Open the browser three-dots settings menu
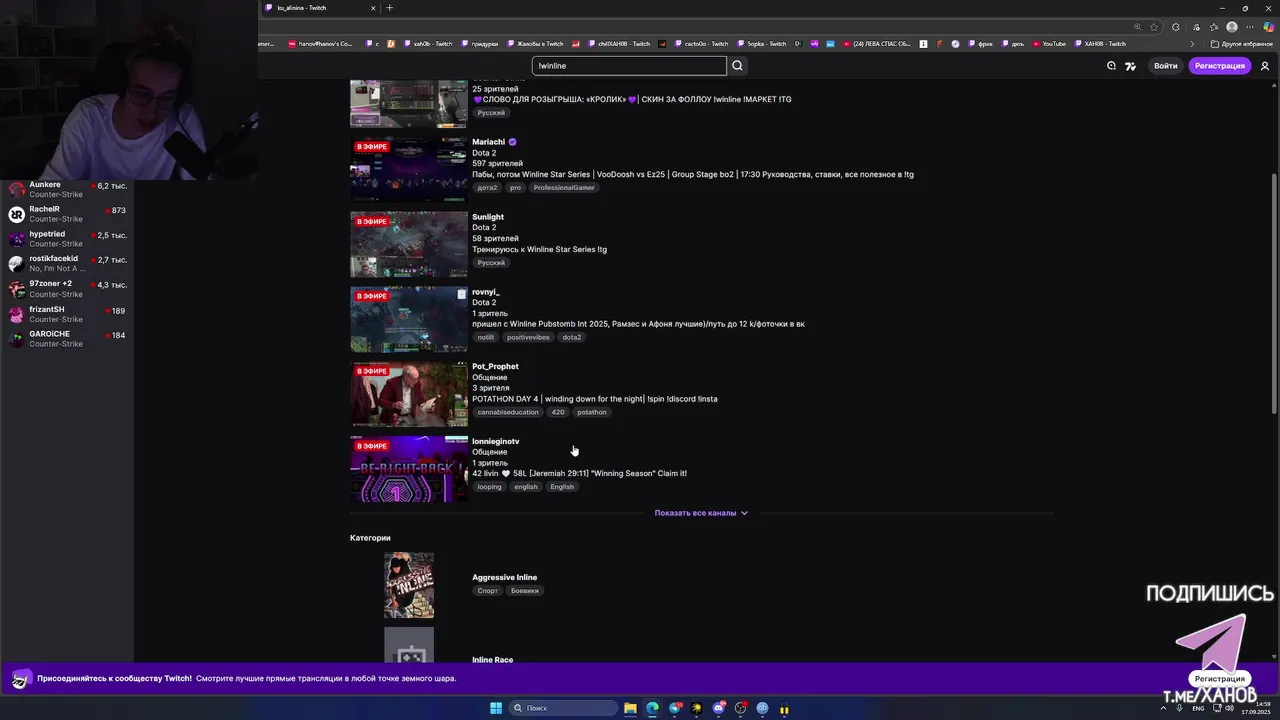1280x720 pixels. (1251, 27)
